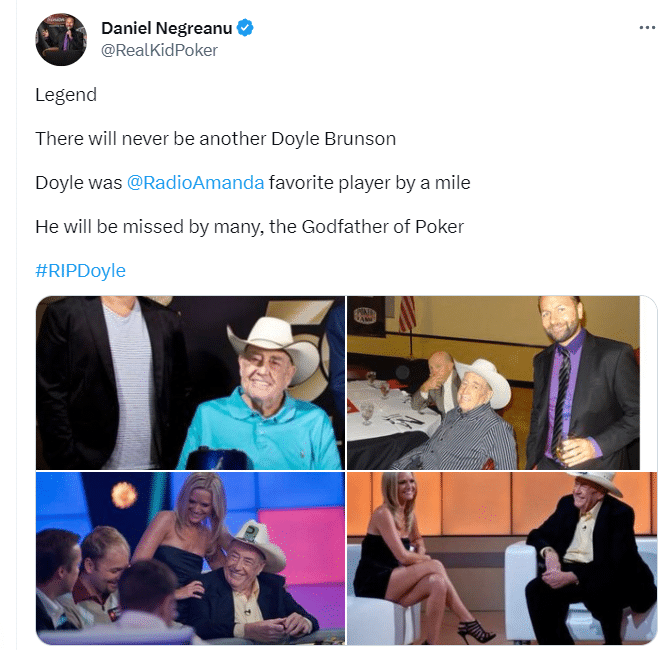Click the American flag in the top-right photo
This screenshot has height=650, width=663.
coord(408,313)
